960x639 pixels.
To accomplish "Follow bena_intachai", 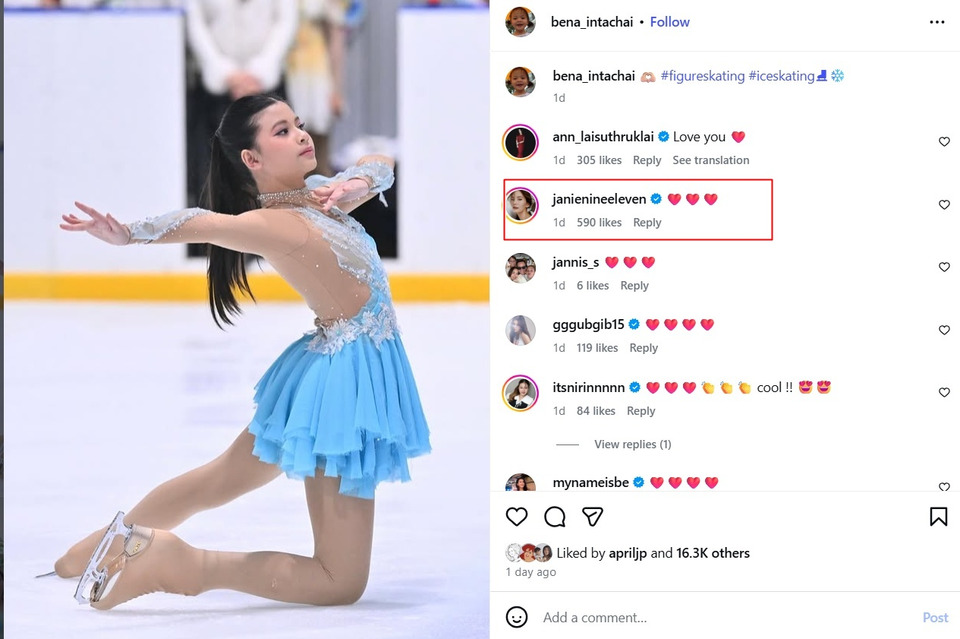I will (670, 22).
